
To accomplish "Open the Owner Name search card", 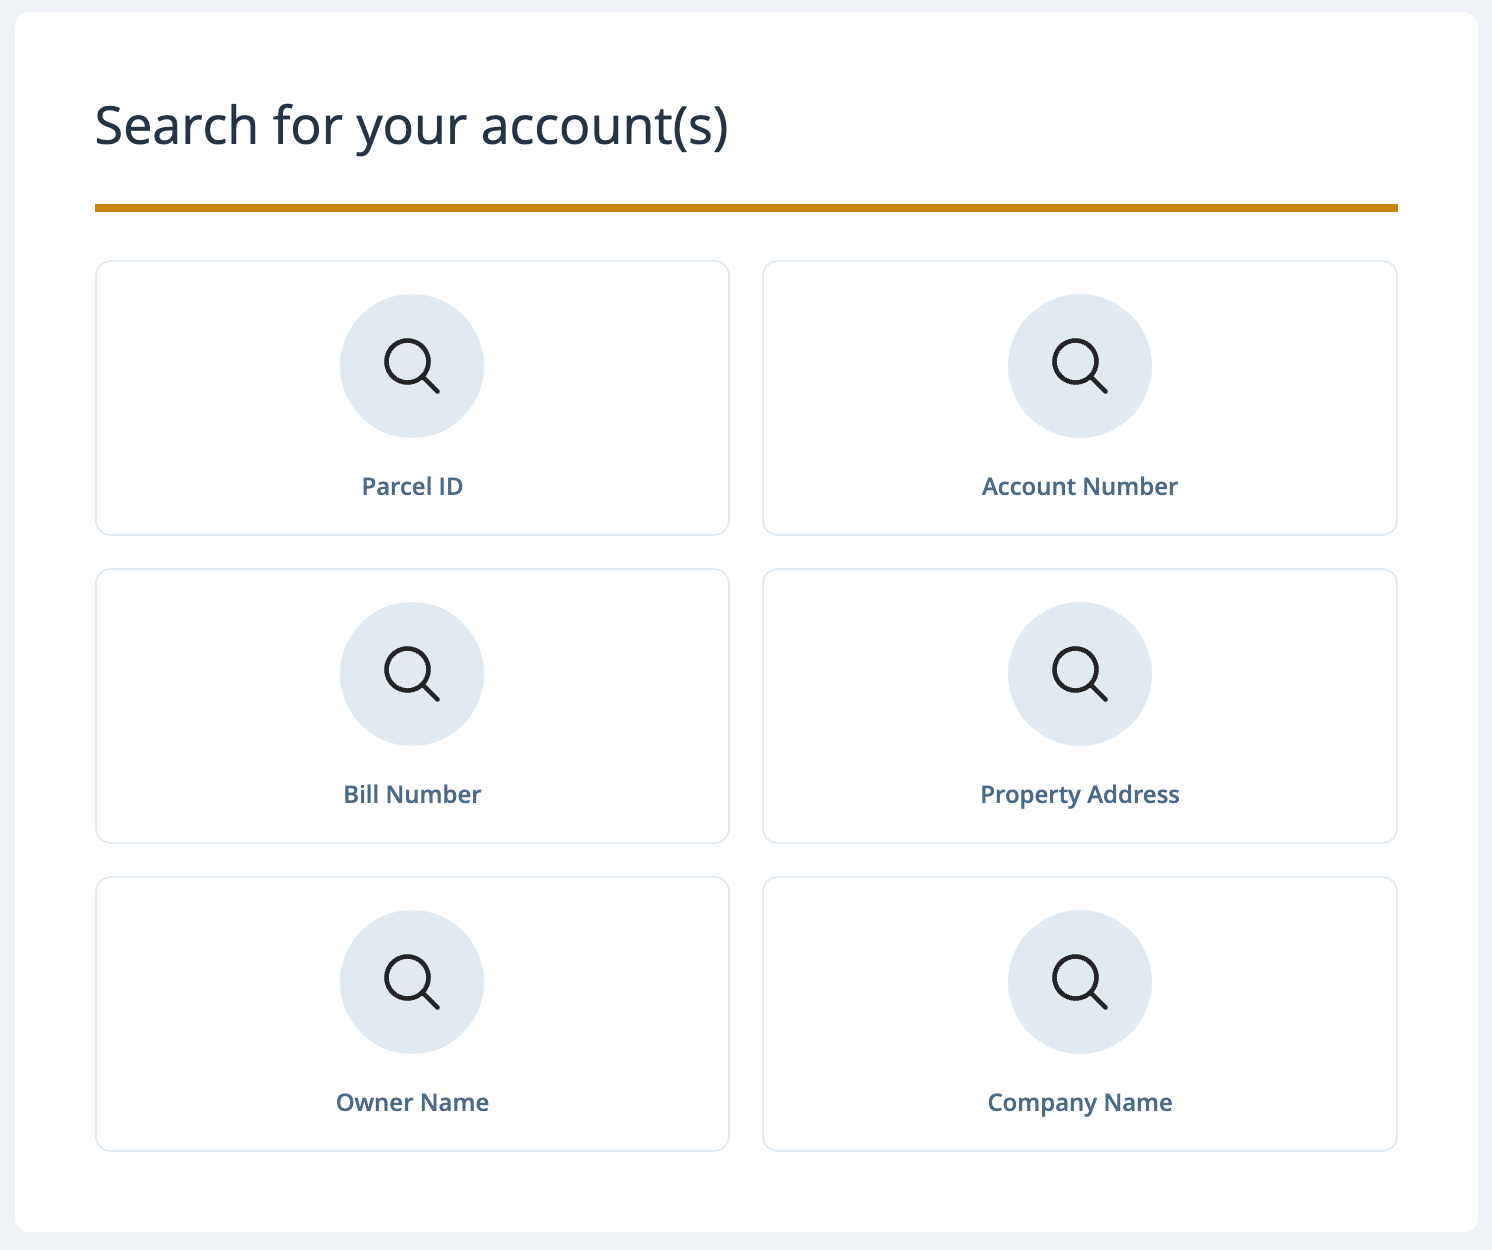I will (412, 1014).
